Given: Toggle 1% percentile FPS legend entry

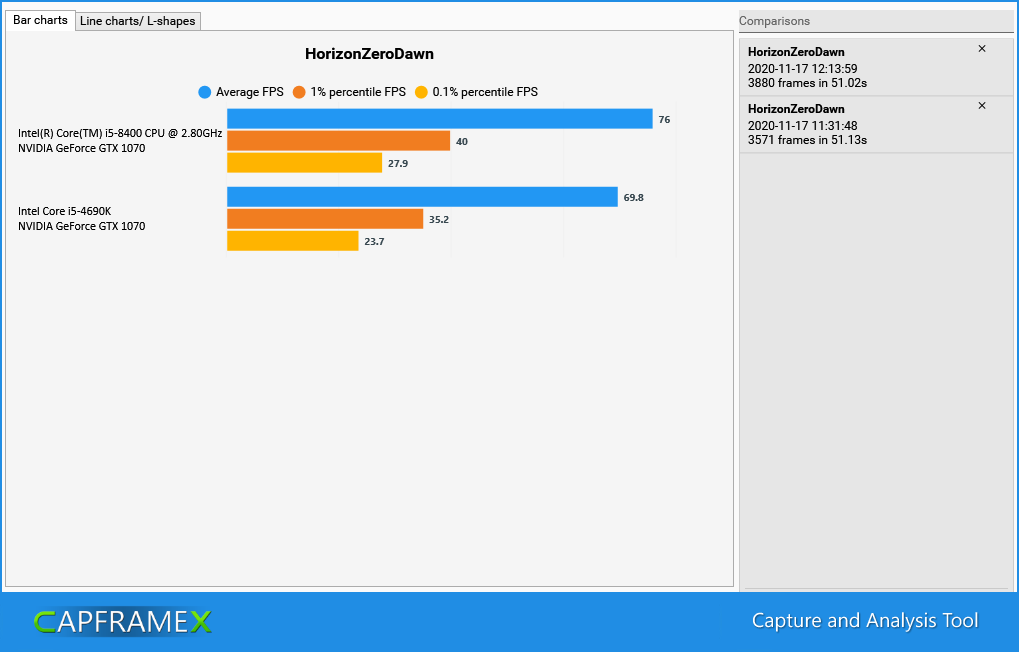Looking at the screenshot, I should (350, 92).
